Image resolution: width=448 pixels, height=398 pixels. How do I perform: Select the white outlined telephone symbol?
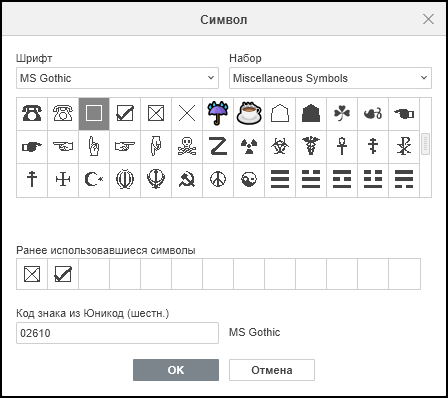(x=63, y=114)
